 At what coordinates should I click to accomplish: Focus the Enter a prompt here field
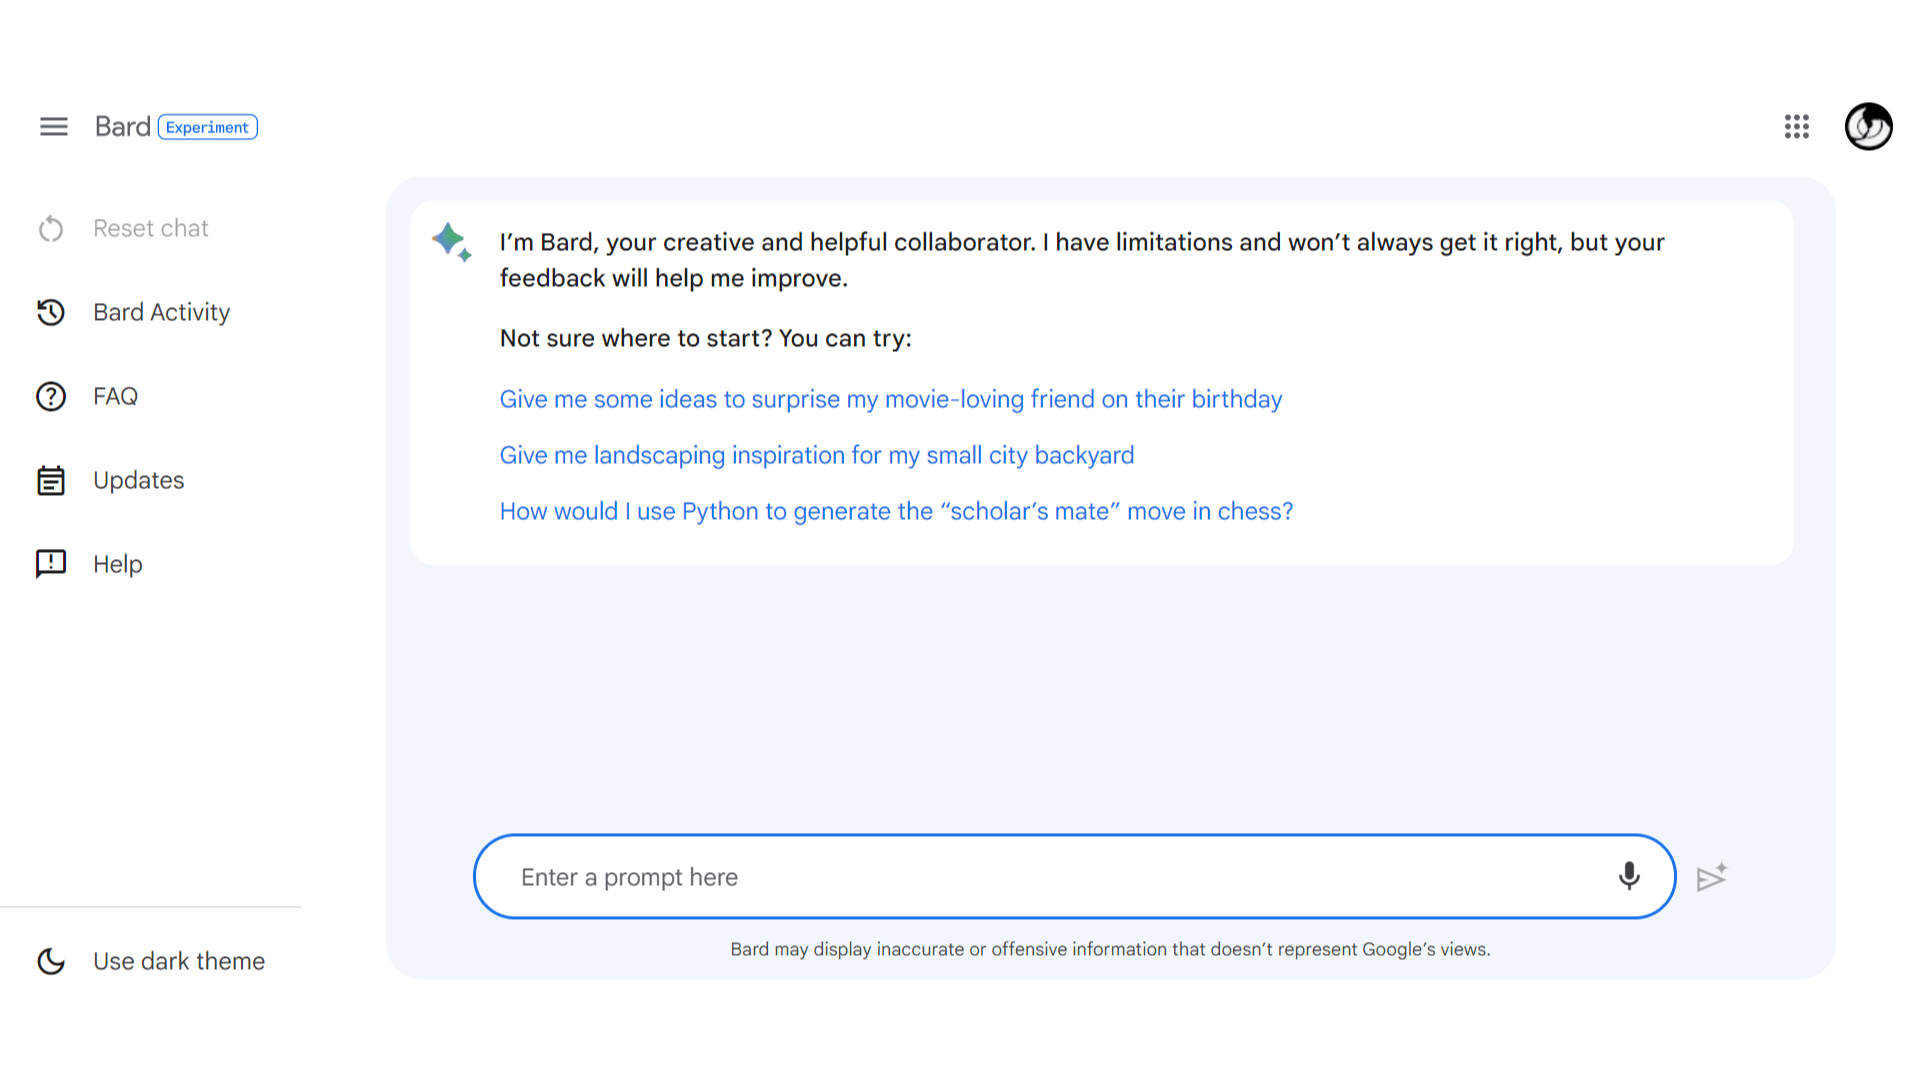1060,877
